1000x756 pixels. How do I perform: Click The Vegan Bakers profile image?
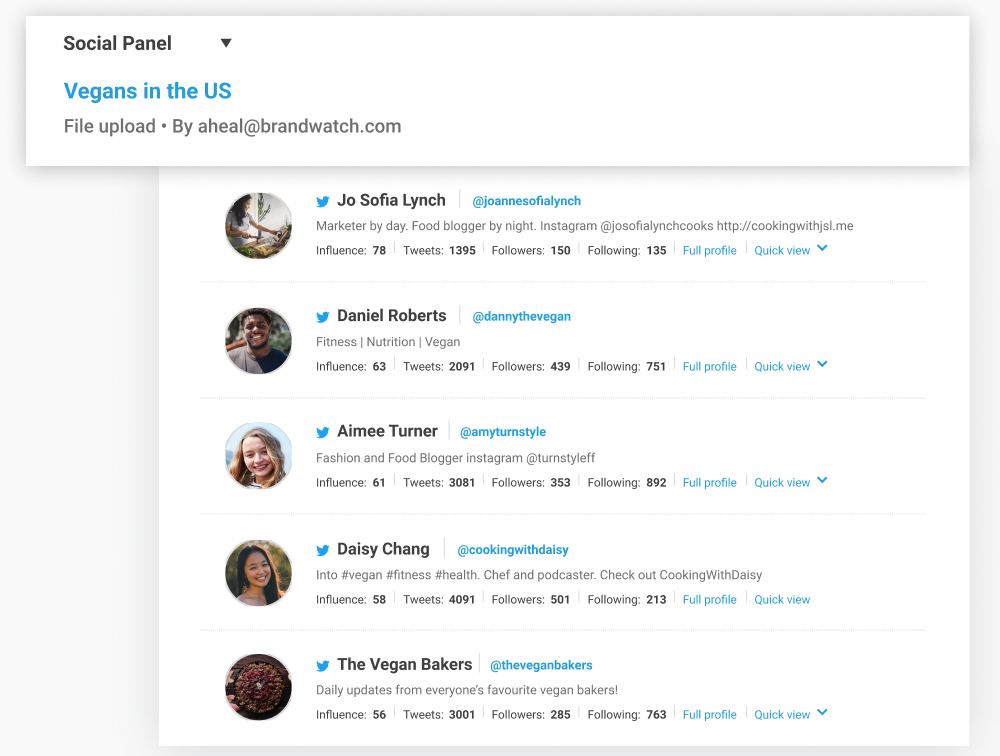(x=259, y=687)
